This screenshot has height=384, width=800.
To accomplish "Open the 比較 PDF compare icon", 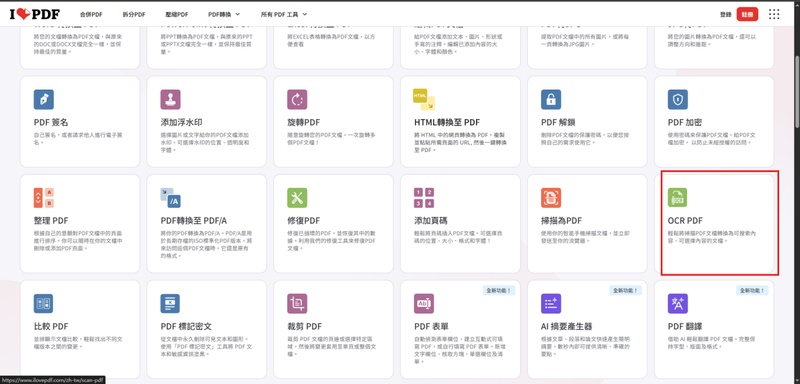I will click(44, 303).
